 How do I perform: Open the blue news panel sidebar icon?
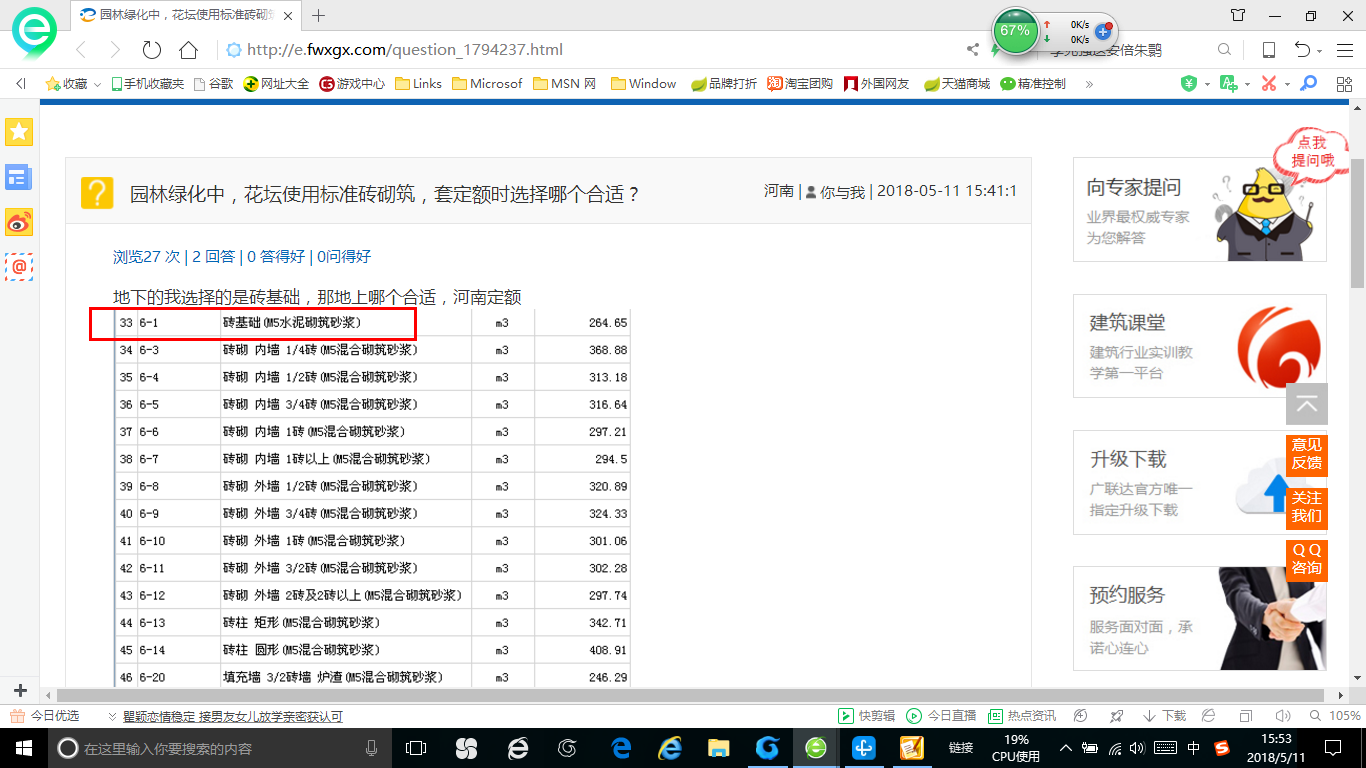(19, 177)
